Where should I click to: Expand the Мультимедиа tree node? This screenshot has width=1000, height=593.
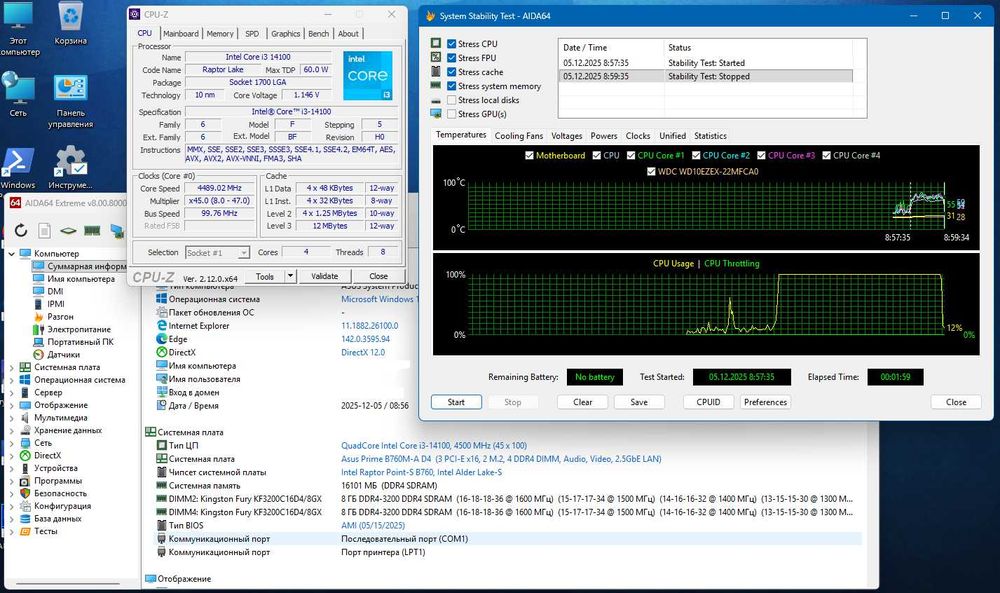(x=11, y=418)
